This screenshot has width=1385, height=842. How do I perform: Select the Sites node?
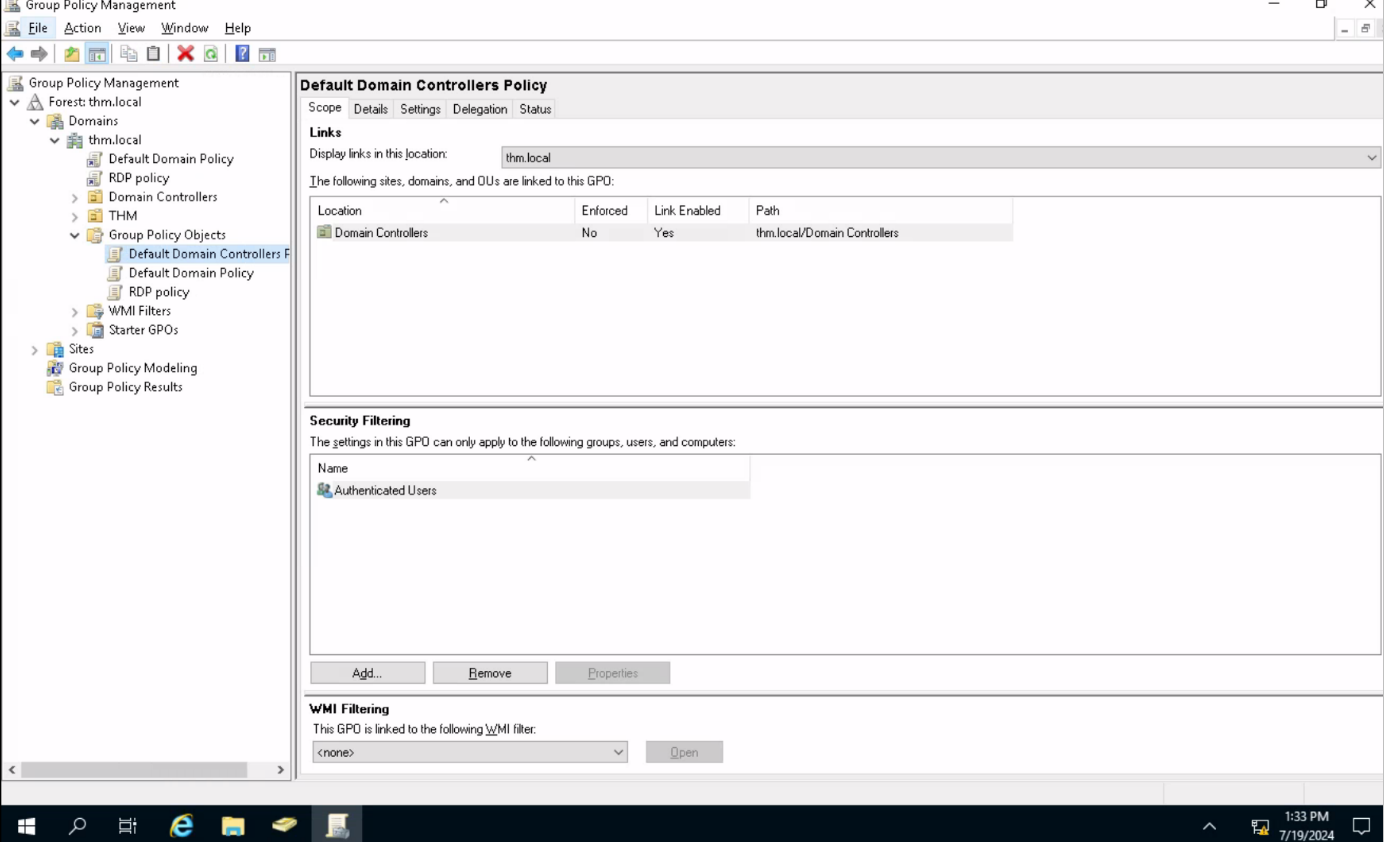pyautogui.click(x=81, y=349)
